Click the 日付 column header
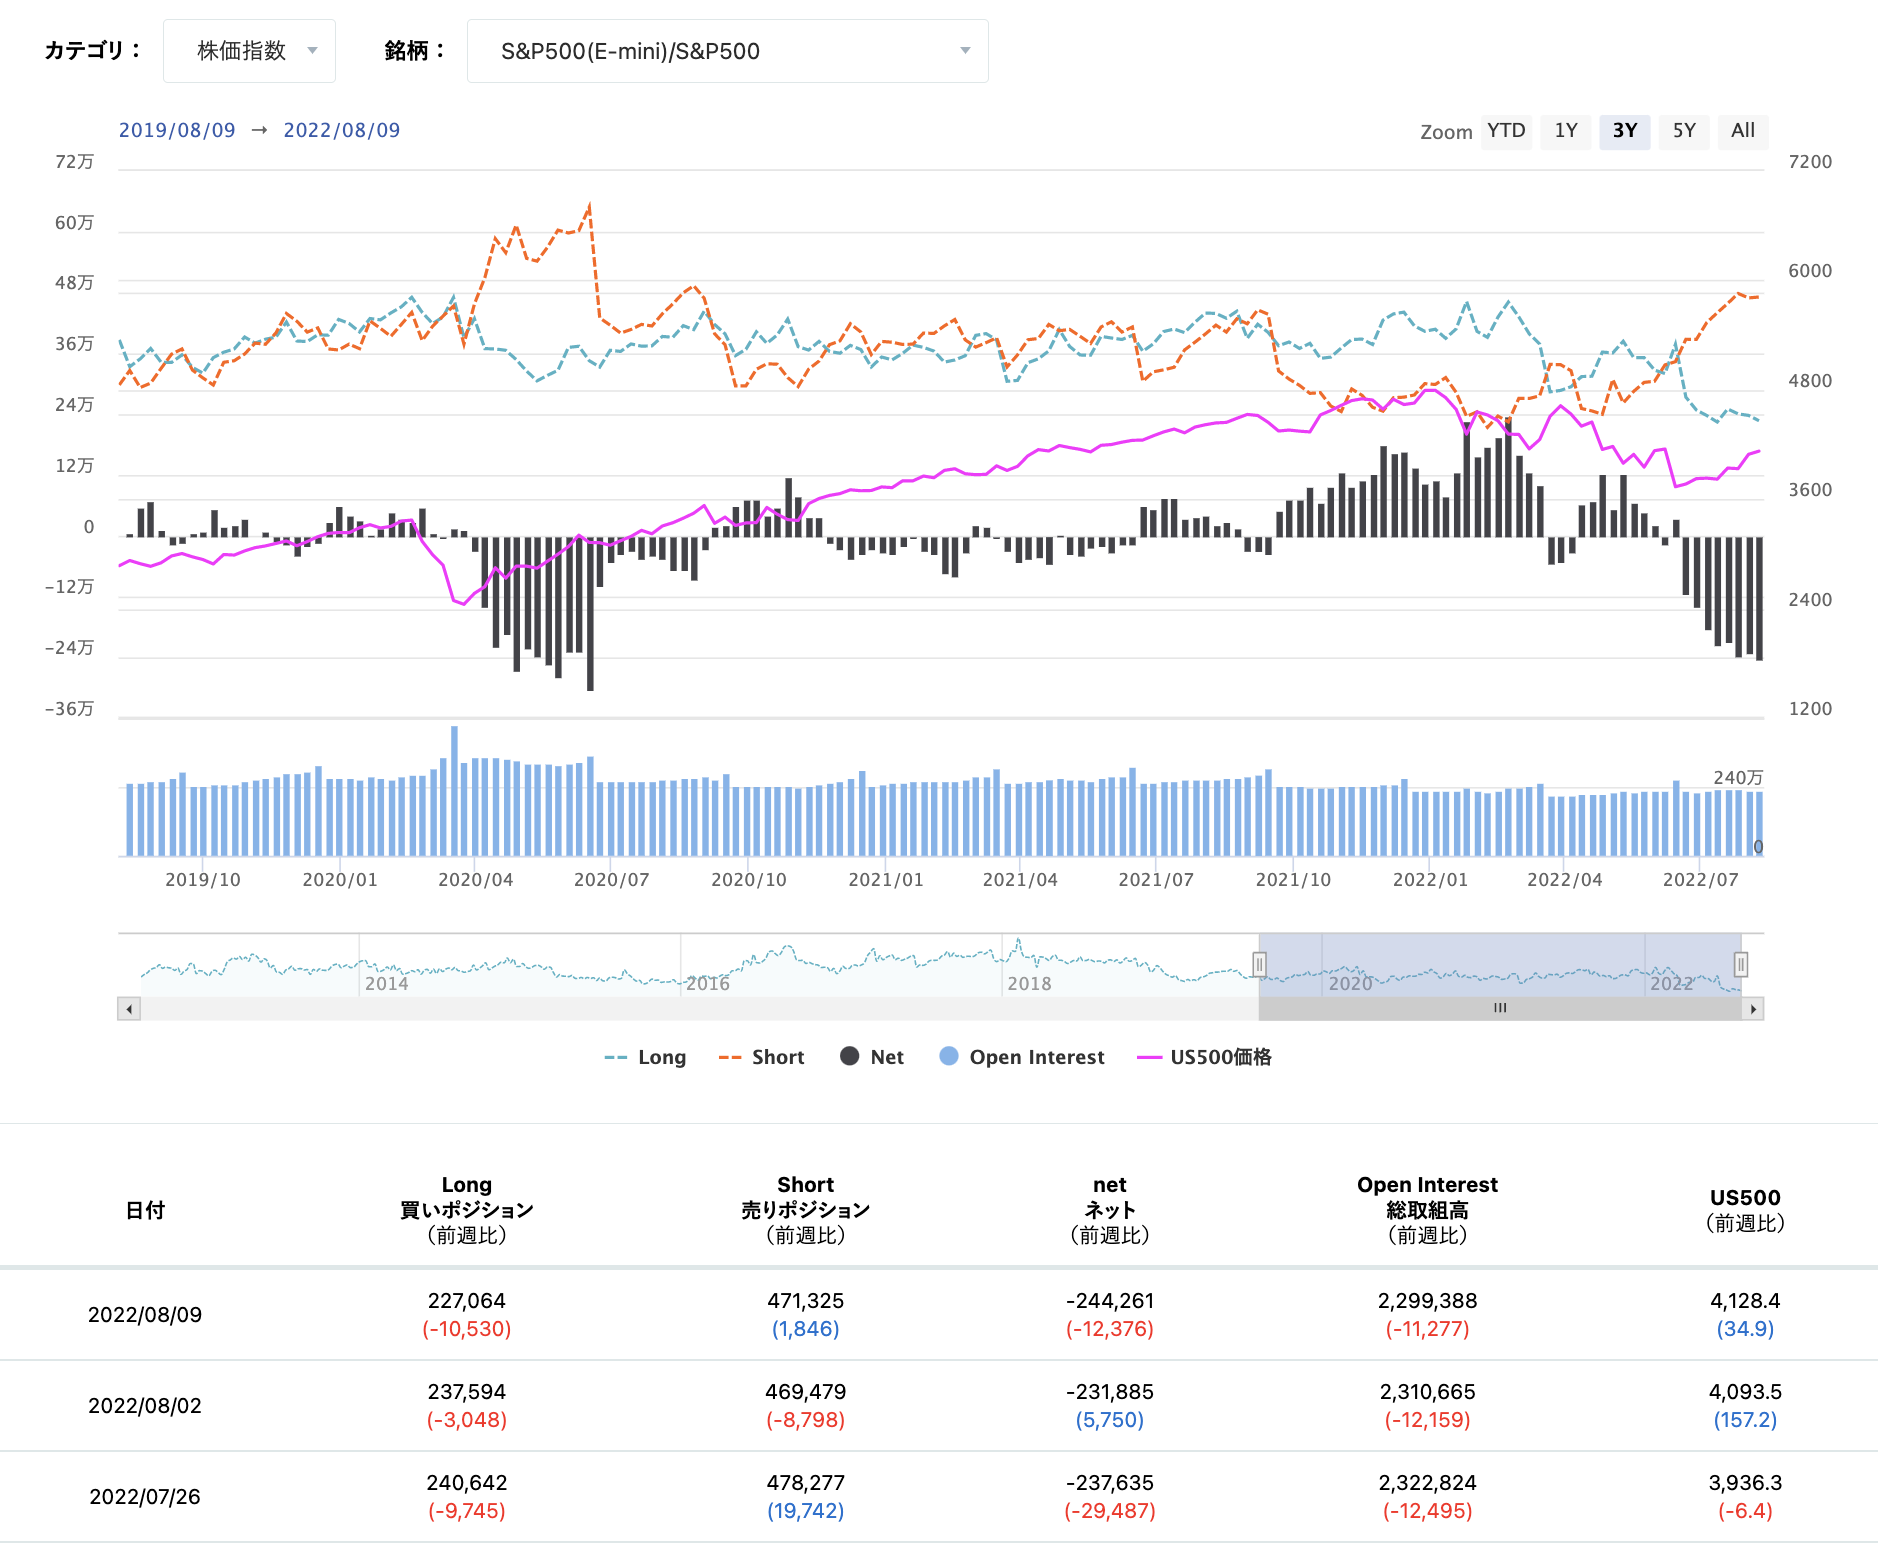The image size is (1878, 1554). 145,1210
